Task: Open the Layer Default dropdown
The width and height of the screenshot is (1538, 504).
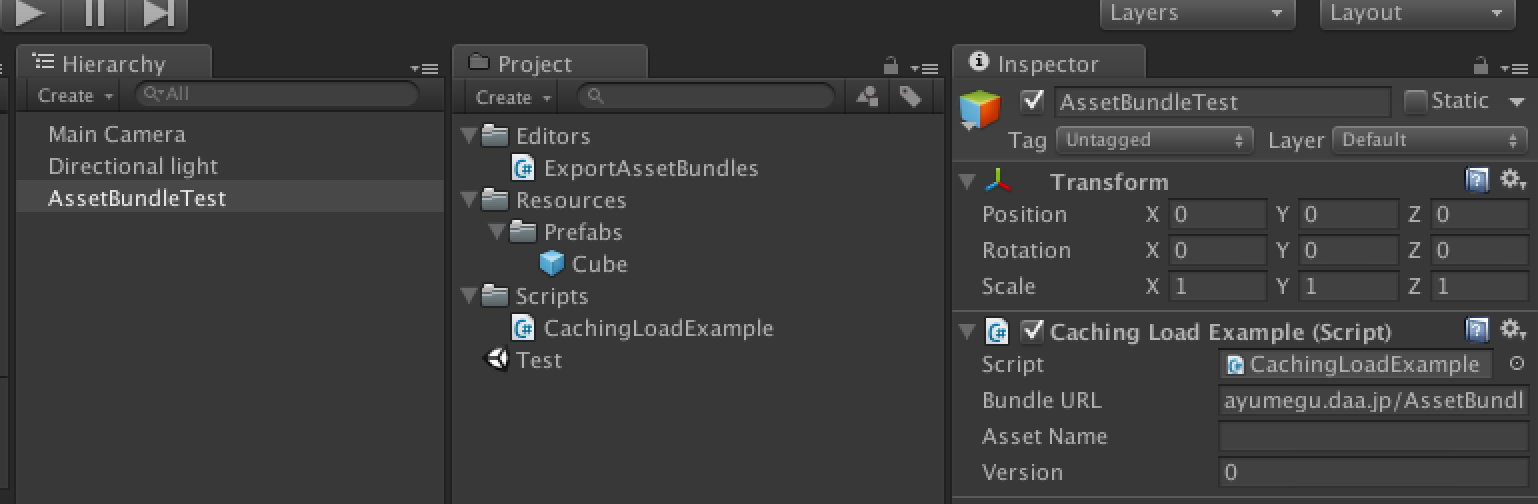Action: pos(1430,140)
